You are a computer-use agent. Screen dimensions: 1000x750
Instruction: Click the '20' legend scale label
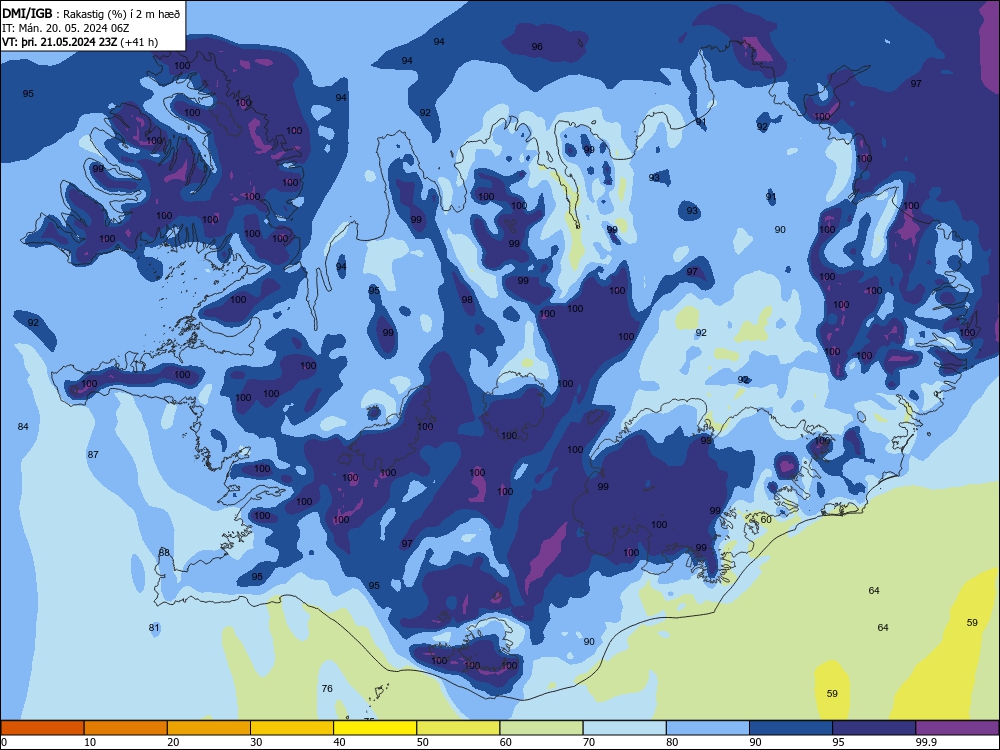[173, 742]
